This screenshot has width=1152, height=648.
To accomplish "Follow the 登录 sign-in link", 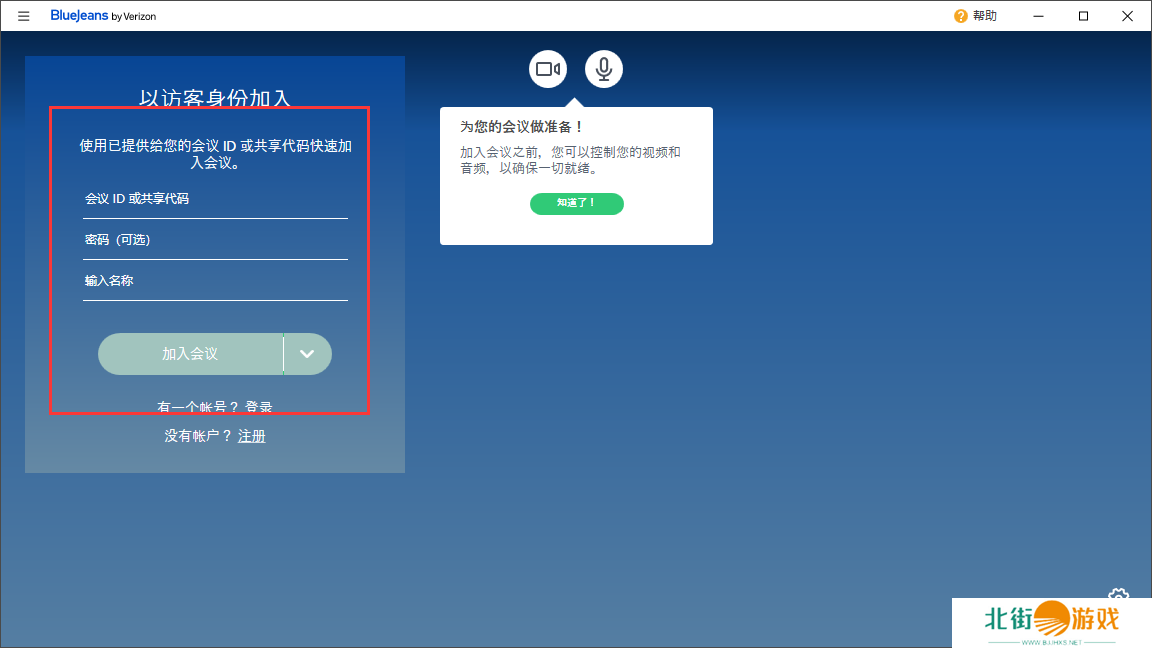I will tap(259, 407).
